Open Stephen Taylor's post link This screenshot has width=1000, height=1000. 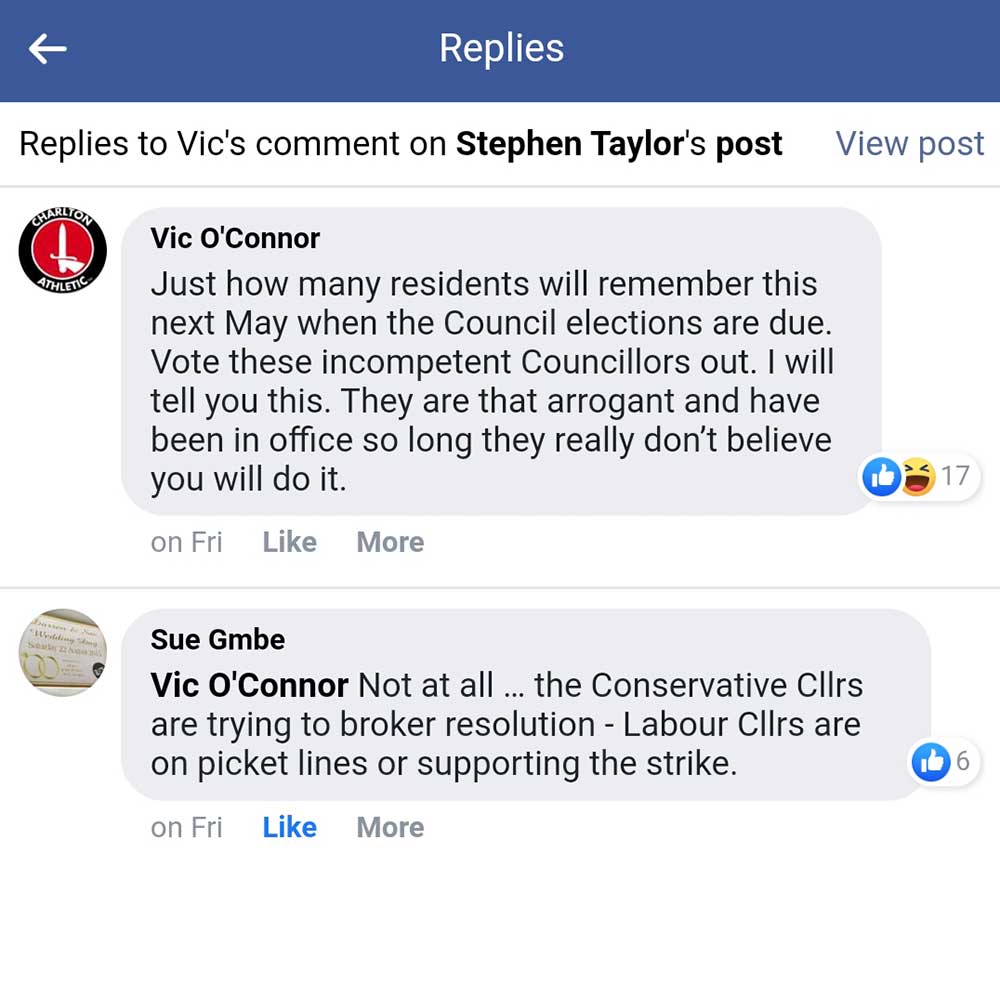pyautogui.click(x=618, y=144)
